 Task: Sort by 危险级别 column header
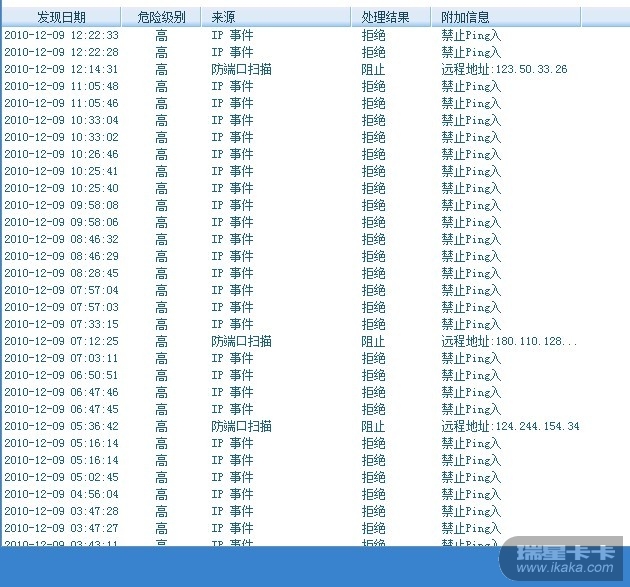coord(161,17)
